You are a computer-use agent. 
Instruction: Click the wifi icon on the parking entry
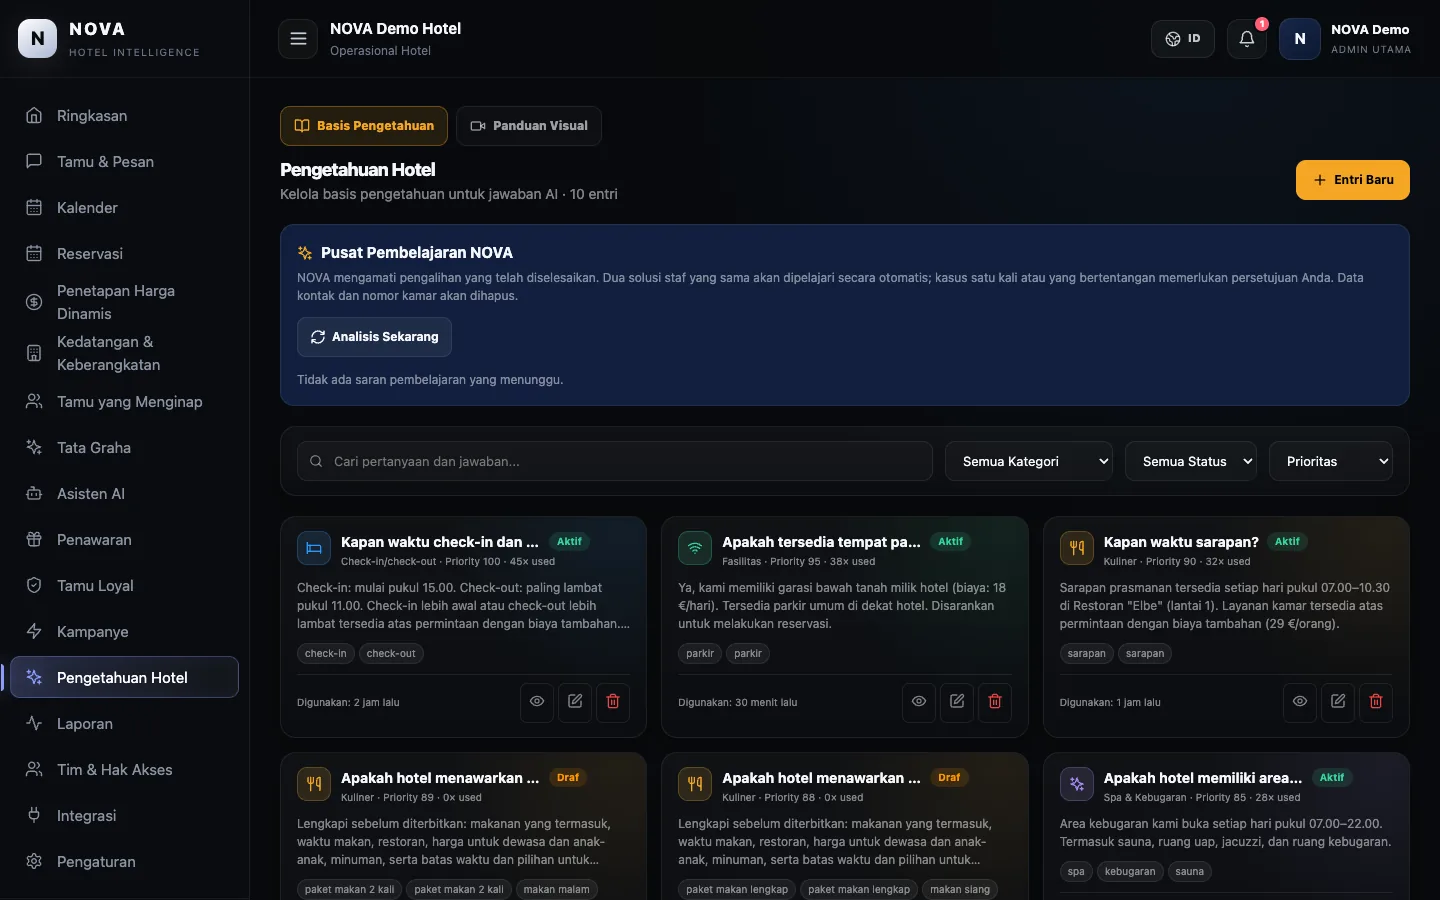695,548
